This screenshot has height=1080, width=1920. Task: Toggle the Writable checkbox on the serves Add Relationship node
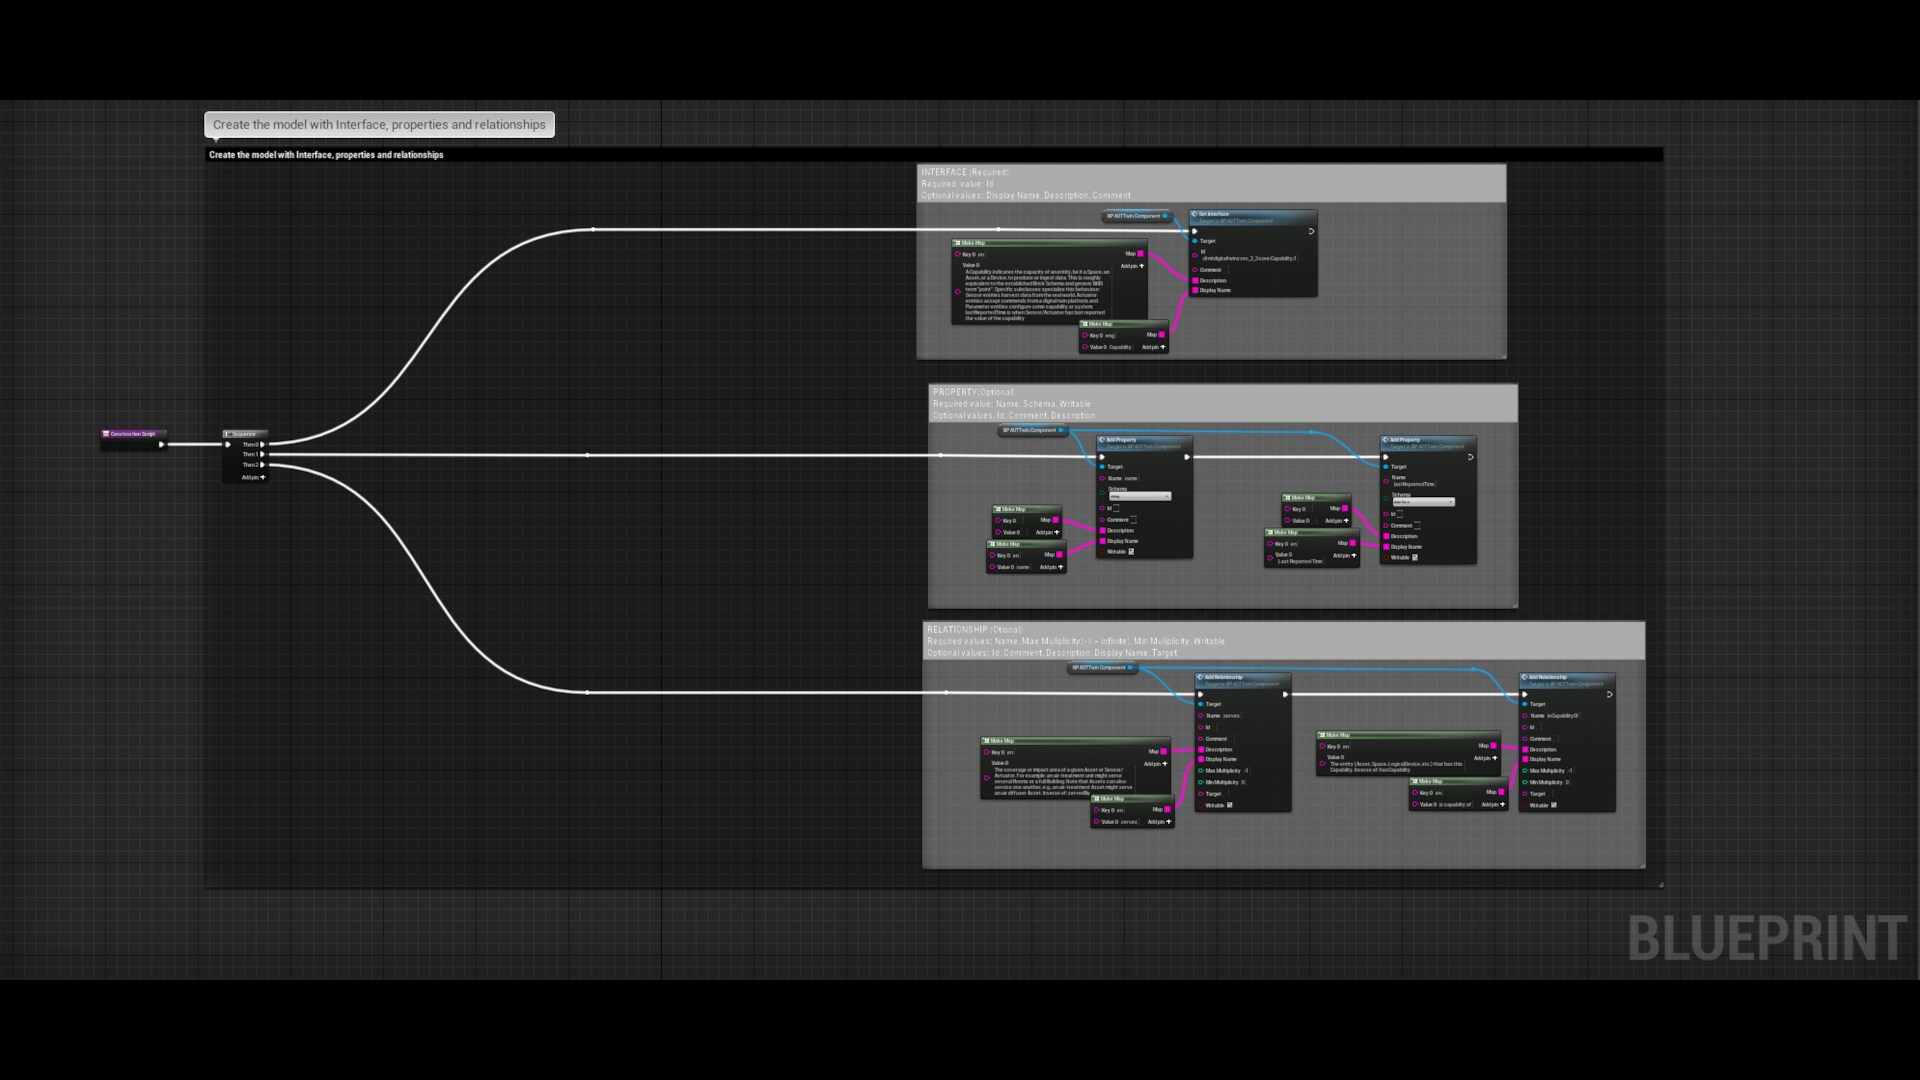pos(1230,805)
